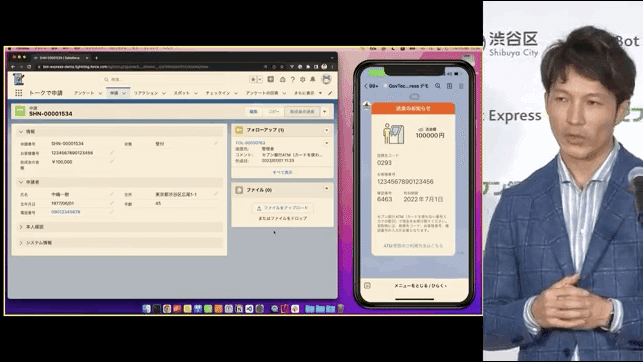Click the コピー button
643x362 pixels.
[x=274, y=112]
